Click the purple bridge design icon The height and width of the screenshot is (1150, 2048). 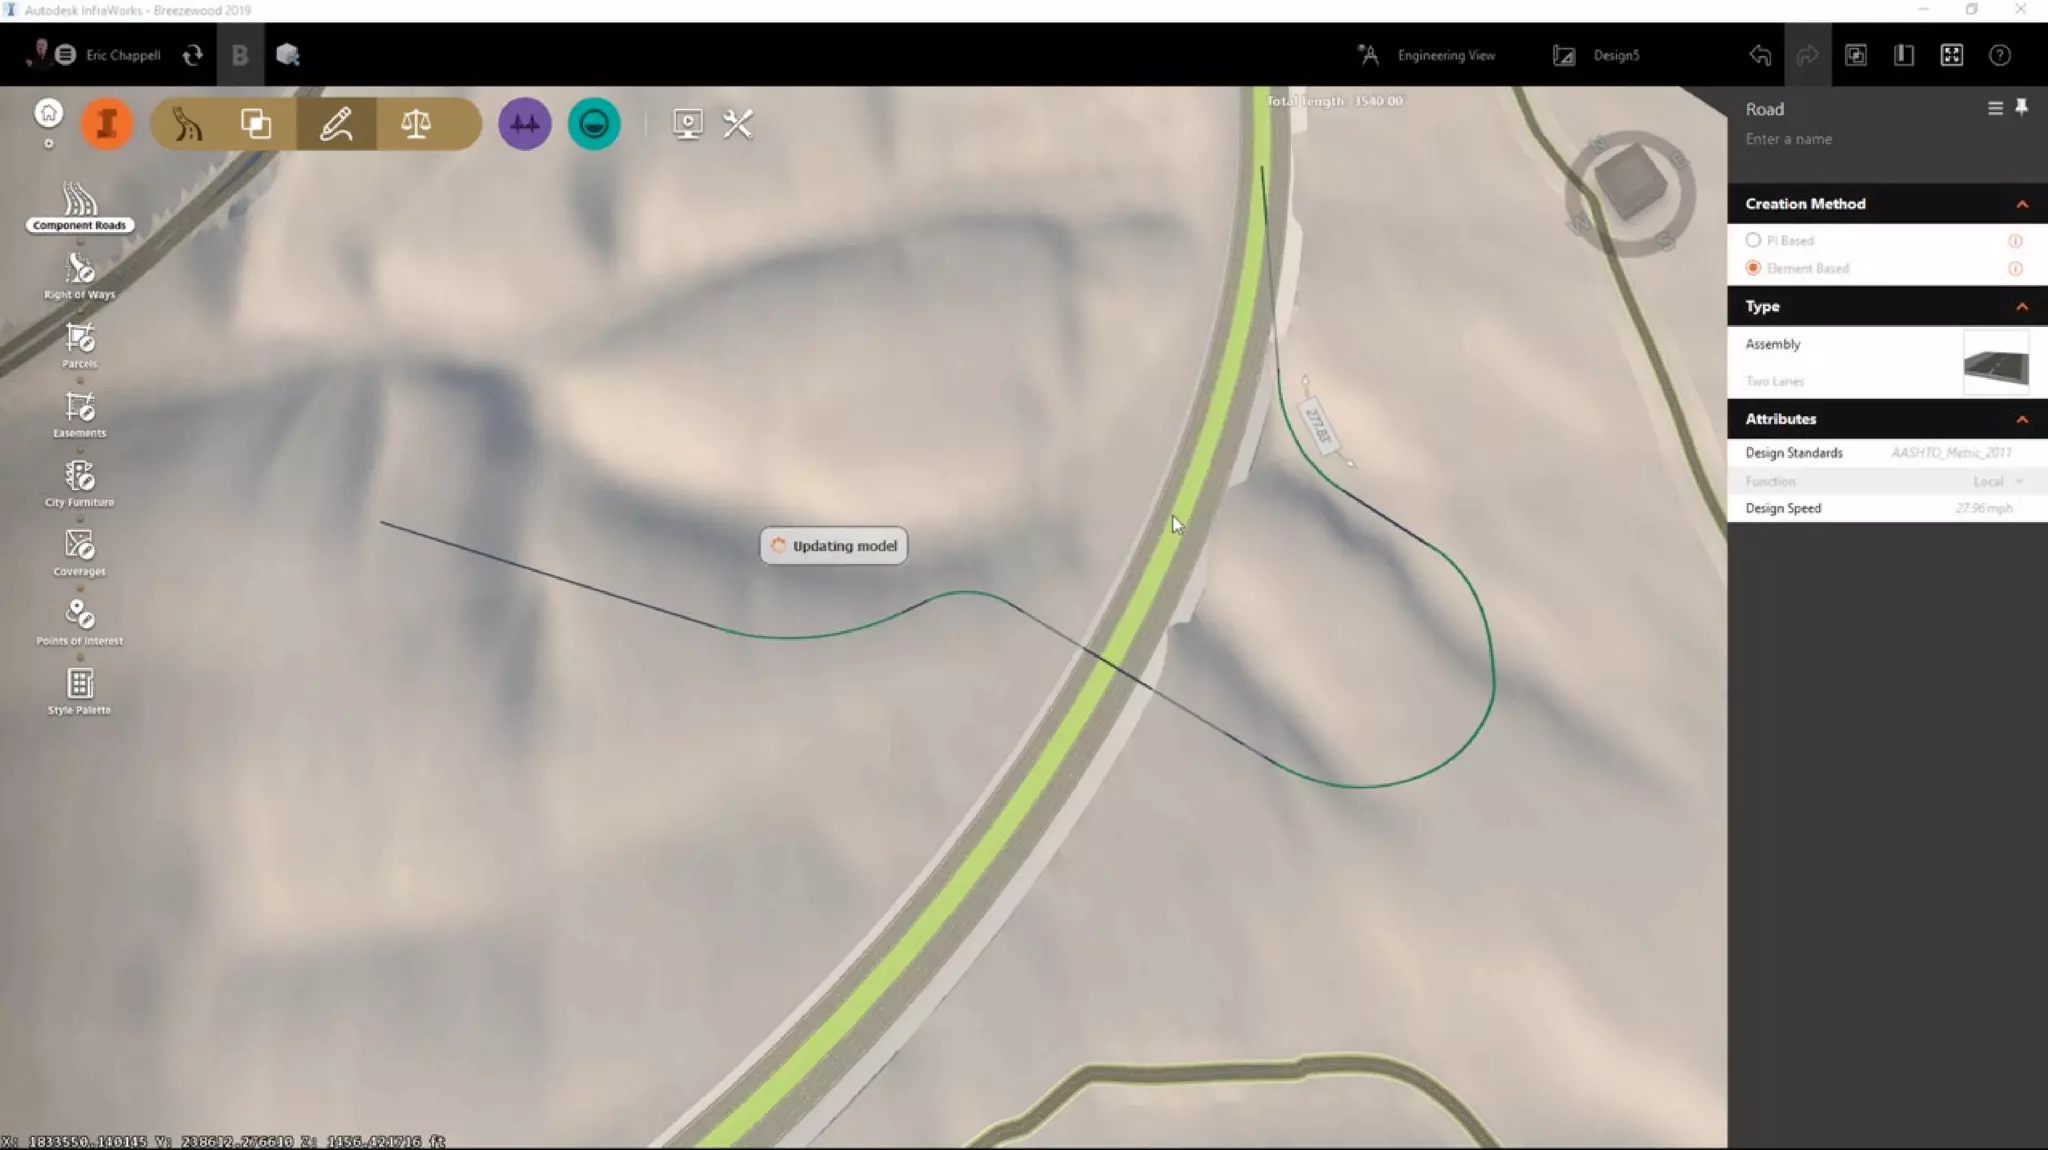pos(524,124)
